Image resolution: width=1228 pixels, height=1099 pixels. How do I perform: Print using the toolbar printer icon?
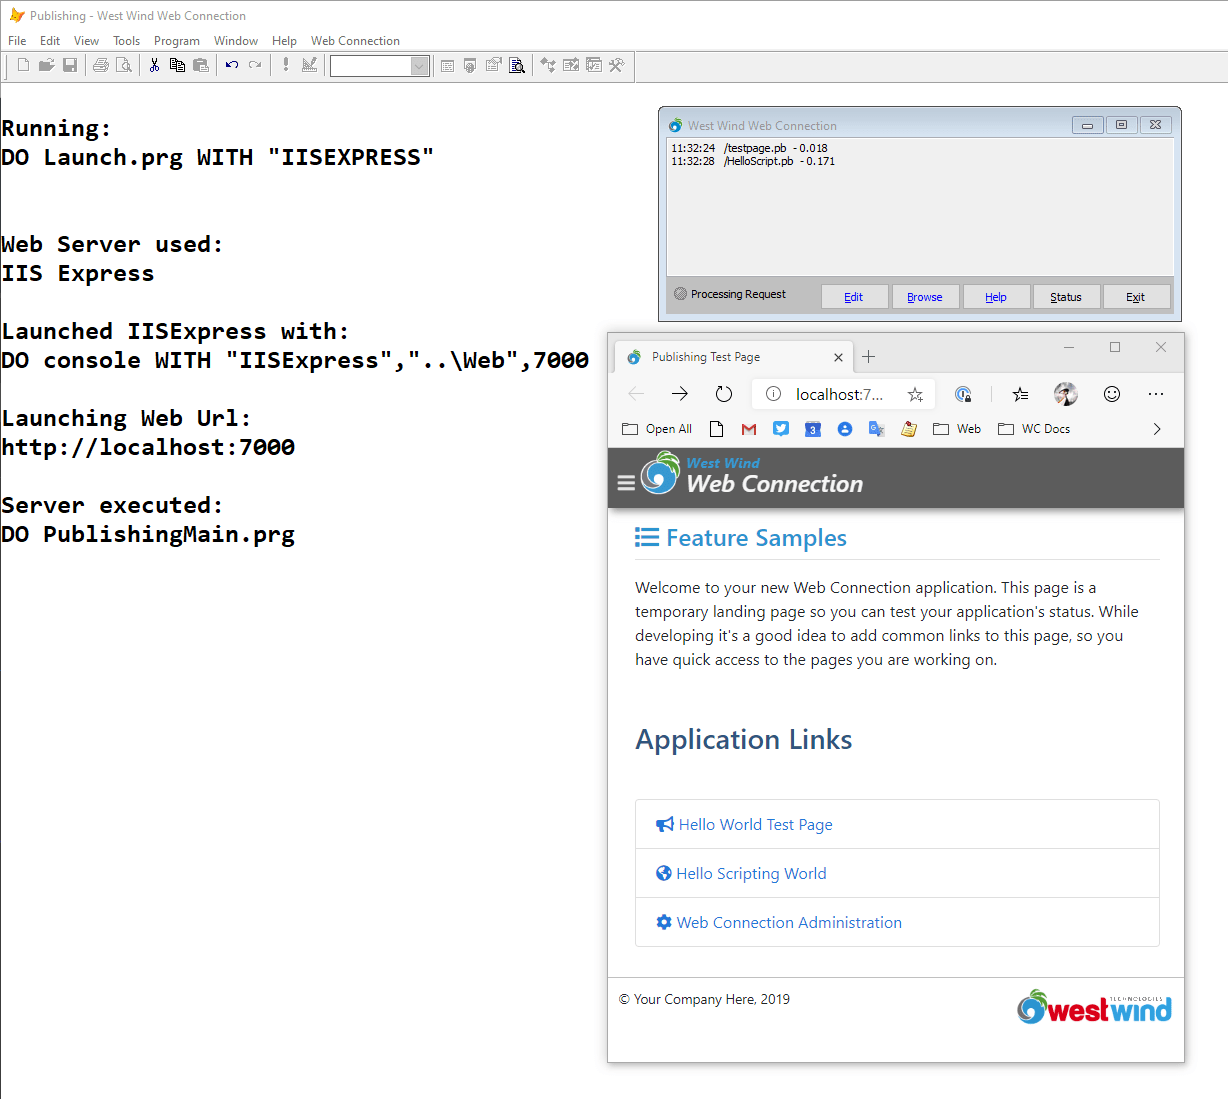[101, 65]
